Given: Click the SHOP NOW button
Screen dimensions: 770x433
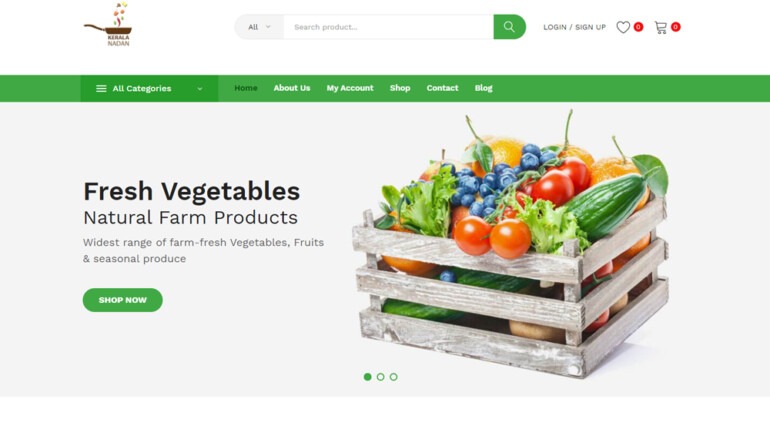Looking at the screenshot, I should coord(123,300).
